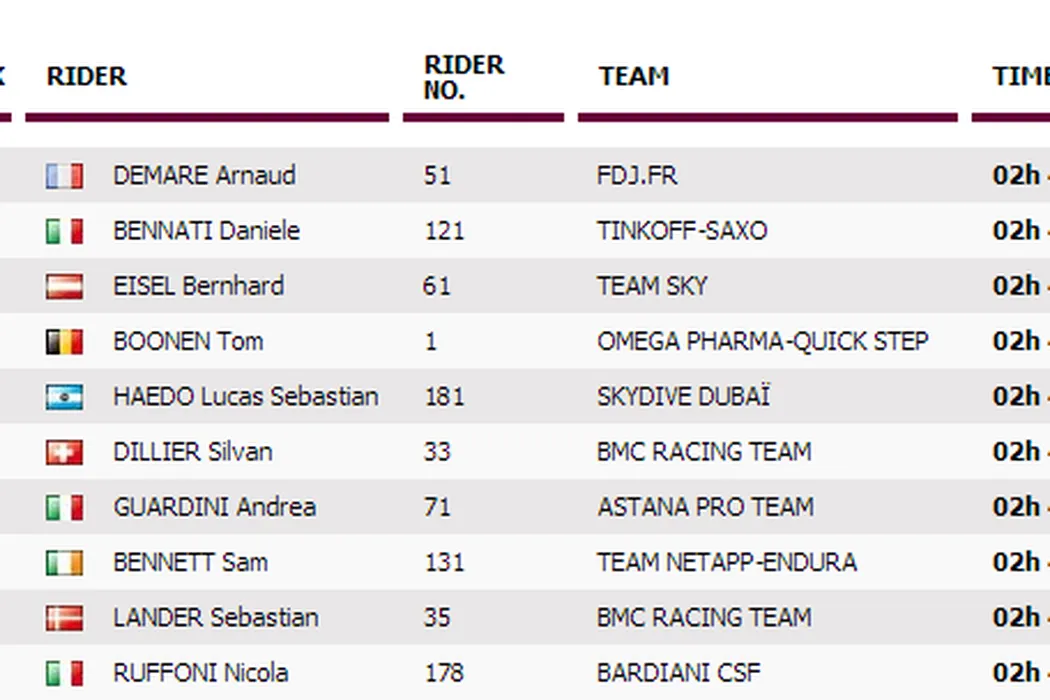This screenshot has height=700, width=1050.
Task: Click the Austrian flag next to Eisel
Action: pos(64,286)
